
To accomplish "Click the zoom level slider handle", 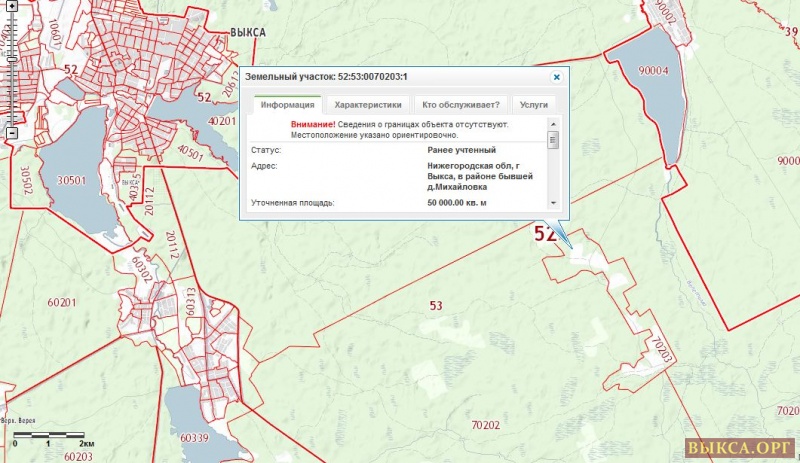I will tap(11, 60).
